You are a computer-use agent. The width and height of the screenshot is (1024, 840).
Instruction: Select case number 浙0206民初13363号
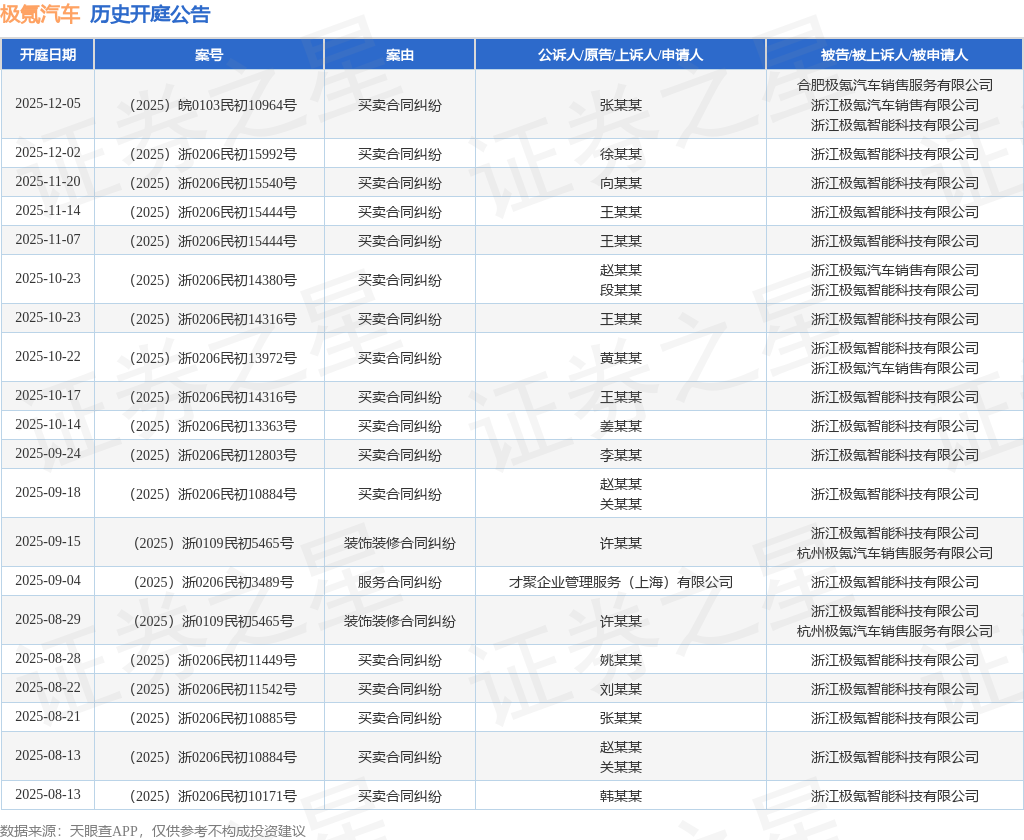(209, 427)
